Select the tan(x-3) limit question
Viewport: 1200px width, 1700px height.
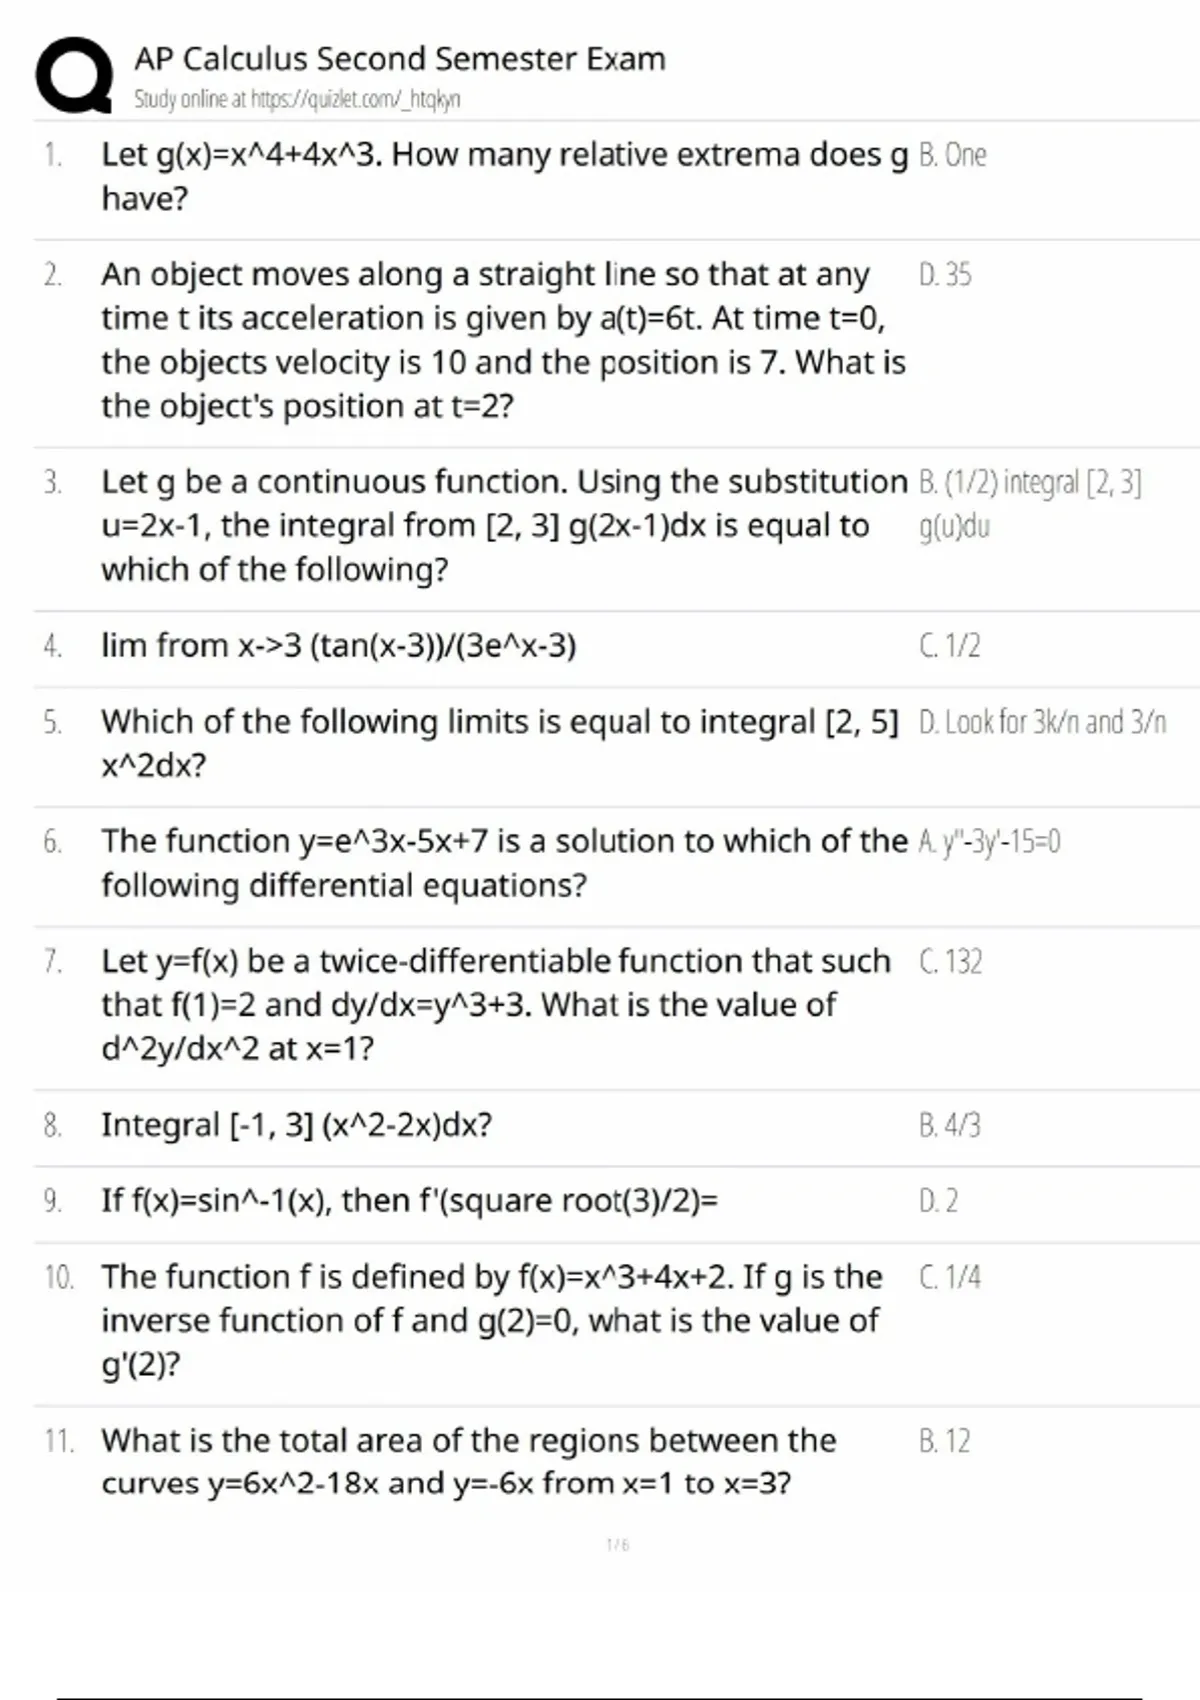339,646
